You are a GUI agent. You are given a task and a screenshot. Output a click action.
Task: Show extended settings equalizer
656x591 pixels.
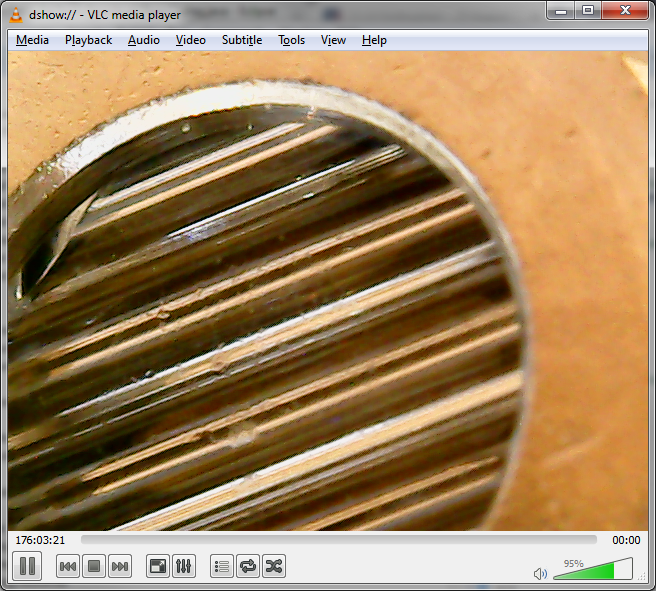coord(184,567)
